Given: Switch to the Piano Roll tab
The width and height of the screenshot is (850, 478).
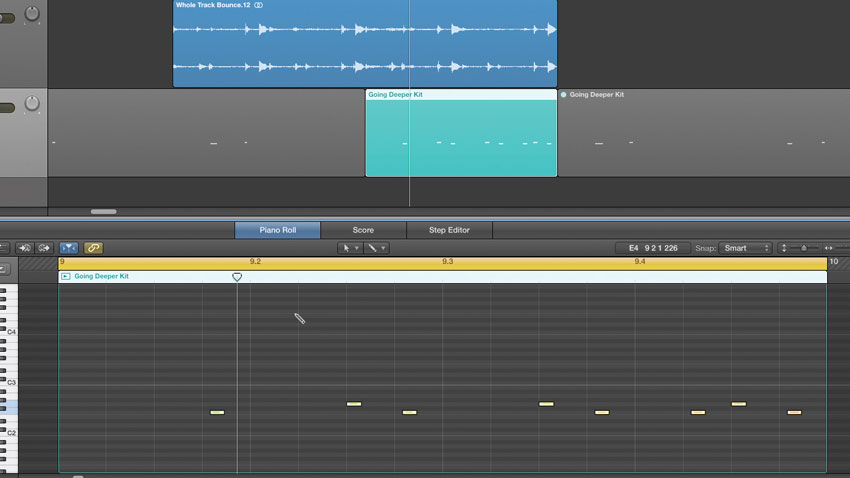Looking at the screenshot, I should pyautogui.click(x=278, y=230).
